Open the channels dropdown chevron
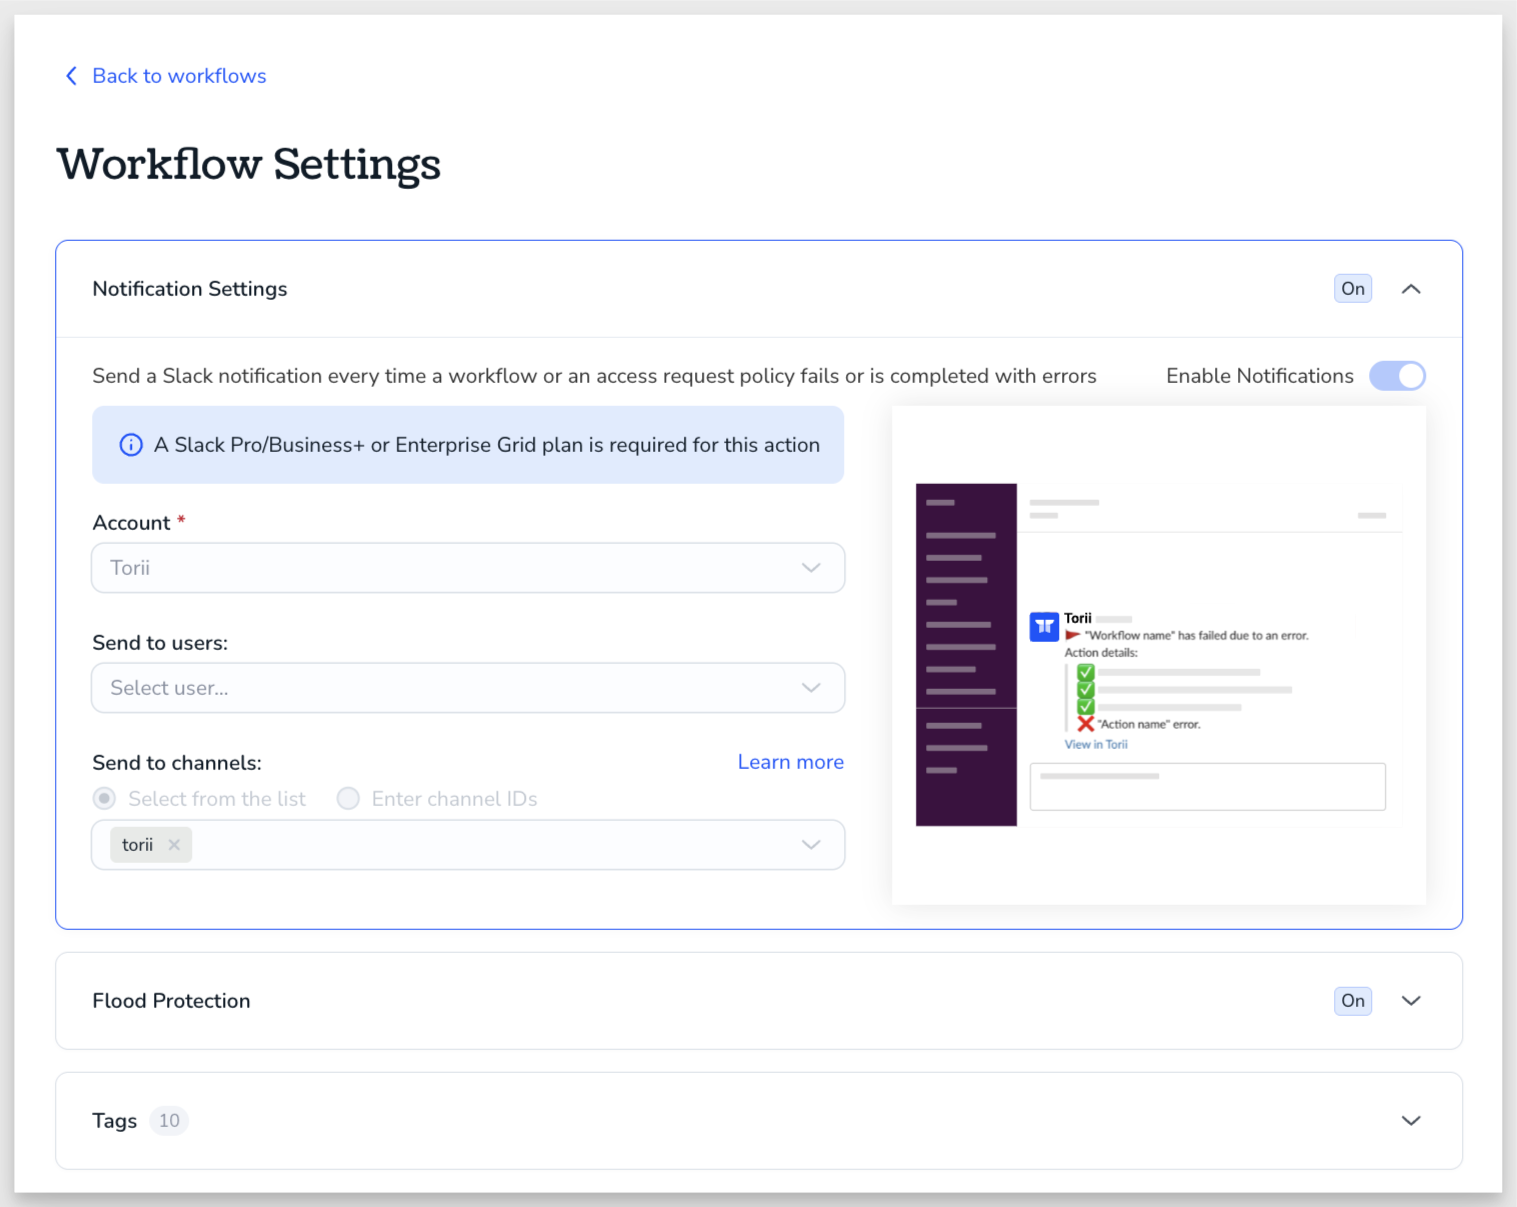Image resolution: width=1517 pixels, height=1207 pixels. [811, 845]
